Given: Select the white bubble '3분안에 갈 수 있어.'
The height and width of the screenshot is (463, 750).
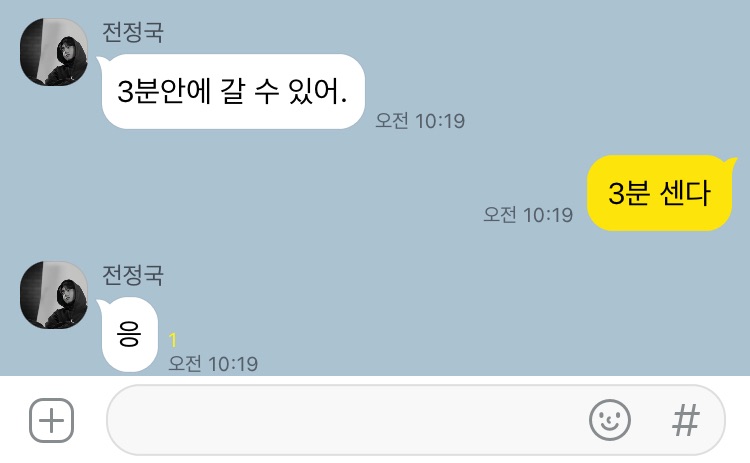Looking at the screenshot, I should [x=233, y=91].
